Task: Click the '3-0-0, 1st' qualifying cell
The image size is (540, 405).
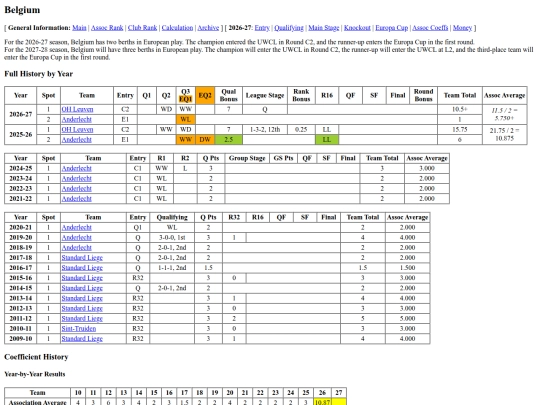Action: coord(172,237)
